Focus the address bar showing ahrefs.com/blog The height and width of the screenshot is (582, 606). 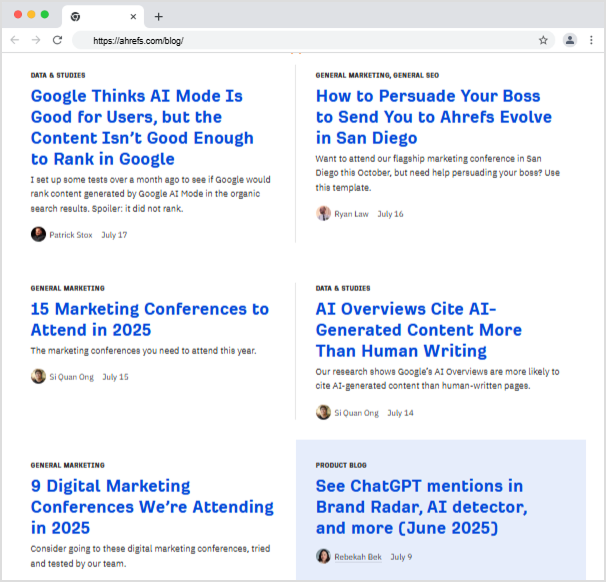(313, 40)
